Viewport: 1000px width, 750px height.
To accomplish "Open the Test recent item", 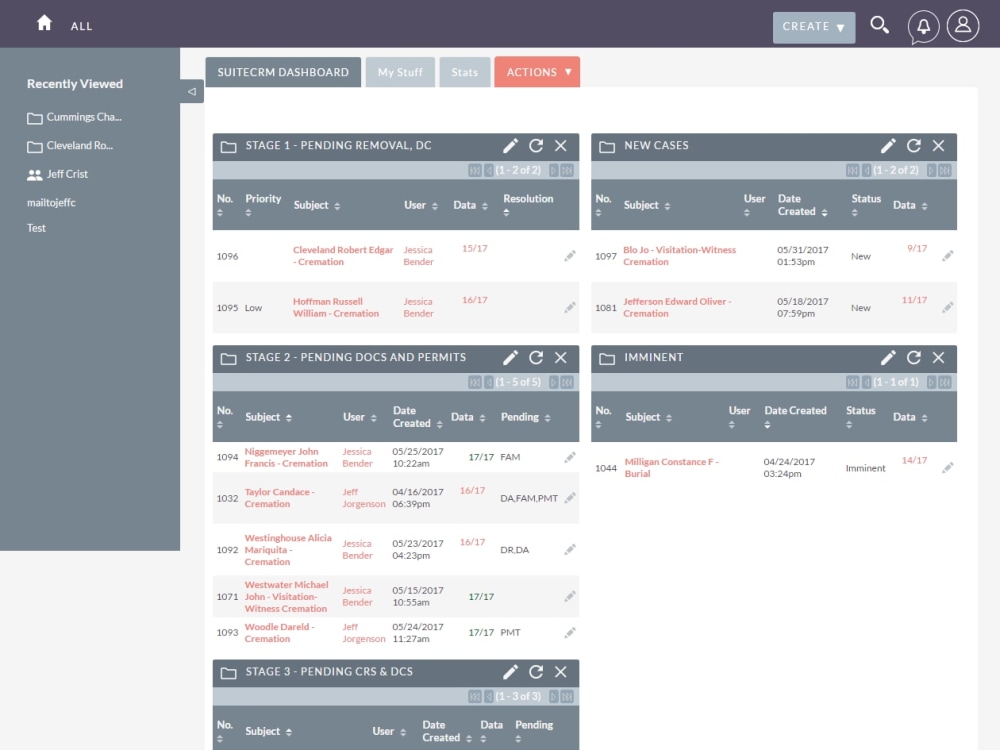I will (x=36, y=228).
